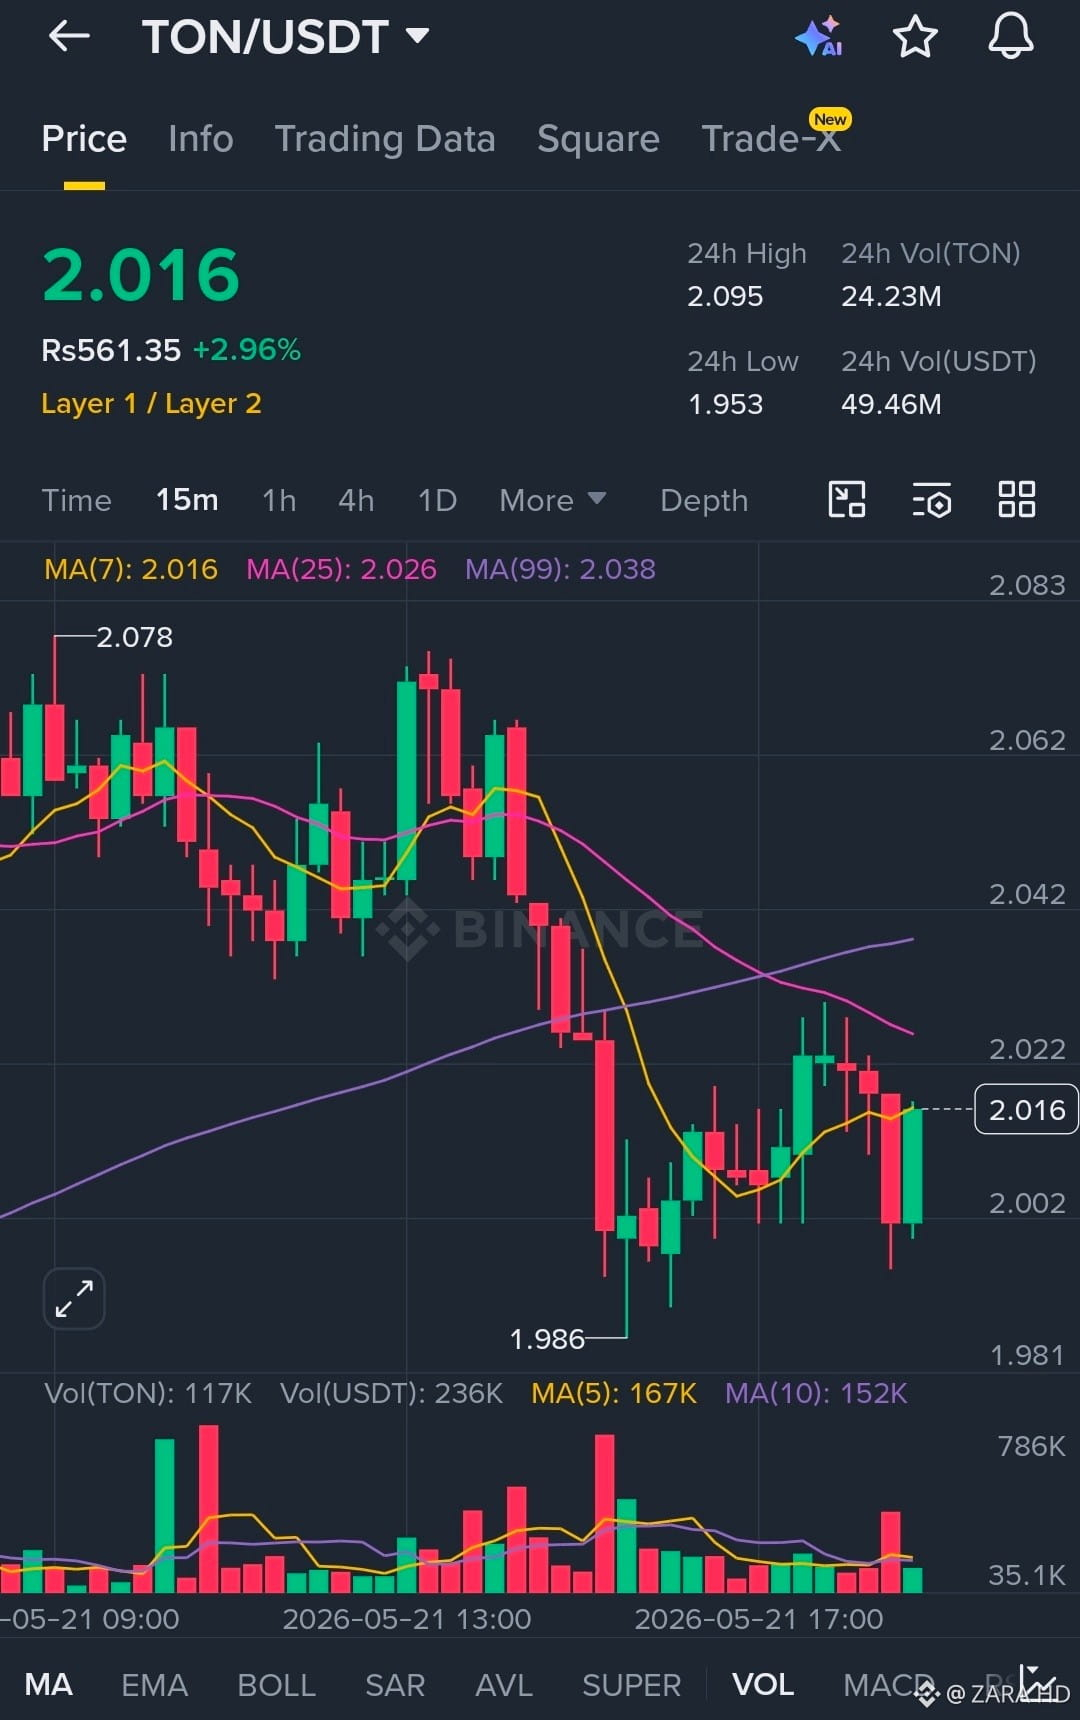1080x1720 pixels.
Task: Enable the SUPER indicator
Action: (x=631, y=1685)
